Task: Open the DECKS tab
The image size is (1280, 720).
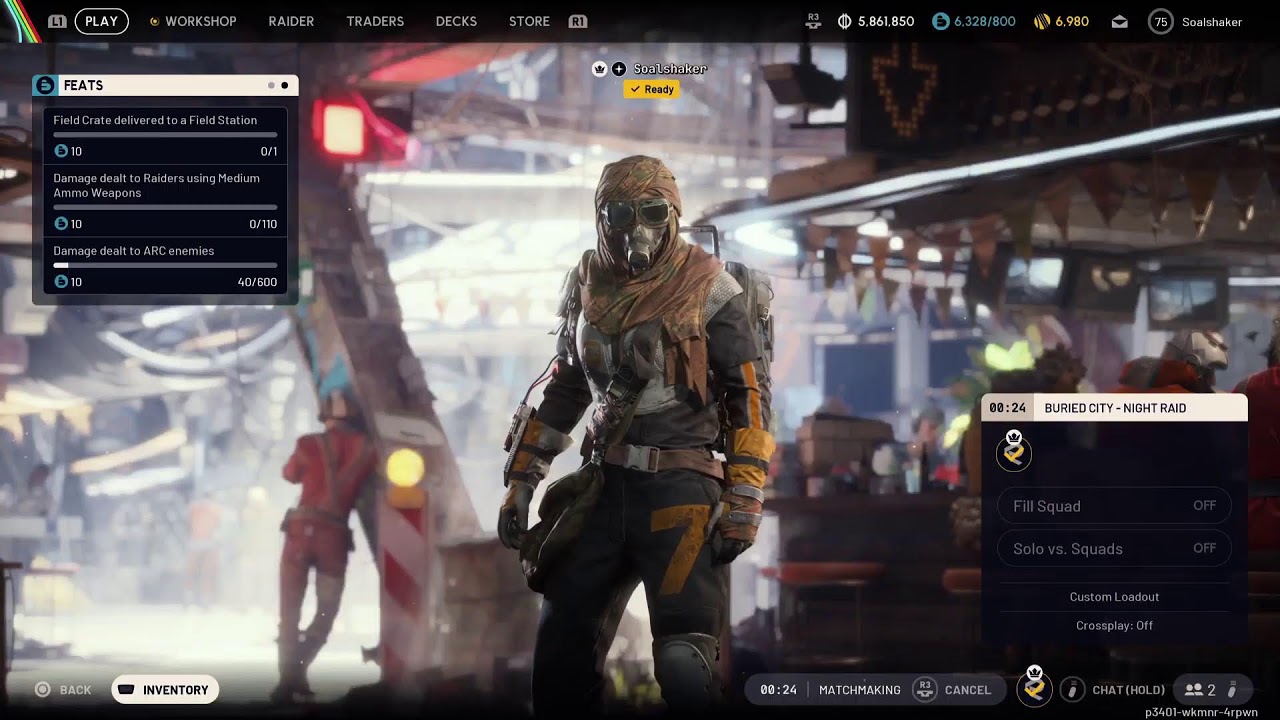Action: 456,21
